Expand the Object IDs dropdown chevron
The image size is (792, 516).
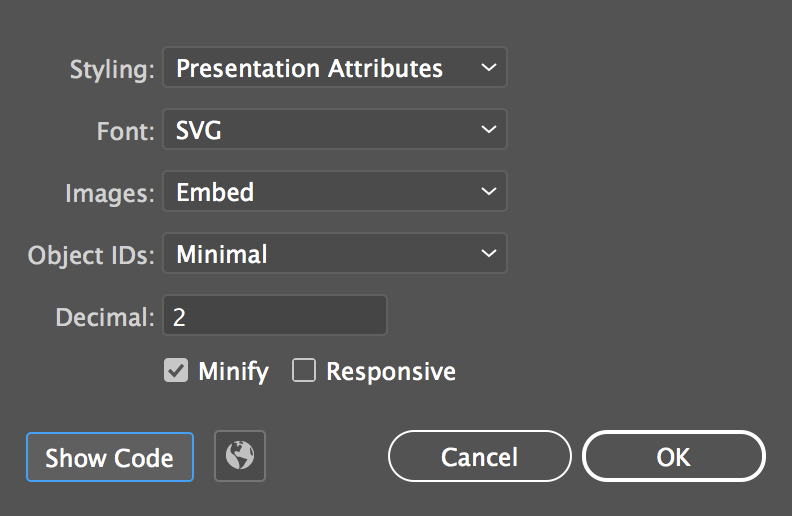coord(487,254)
